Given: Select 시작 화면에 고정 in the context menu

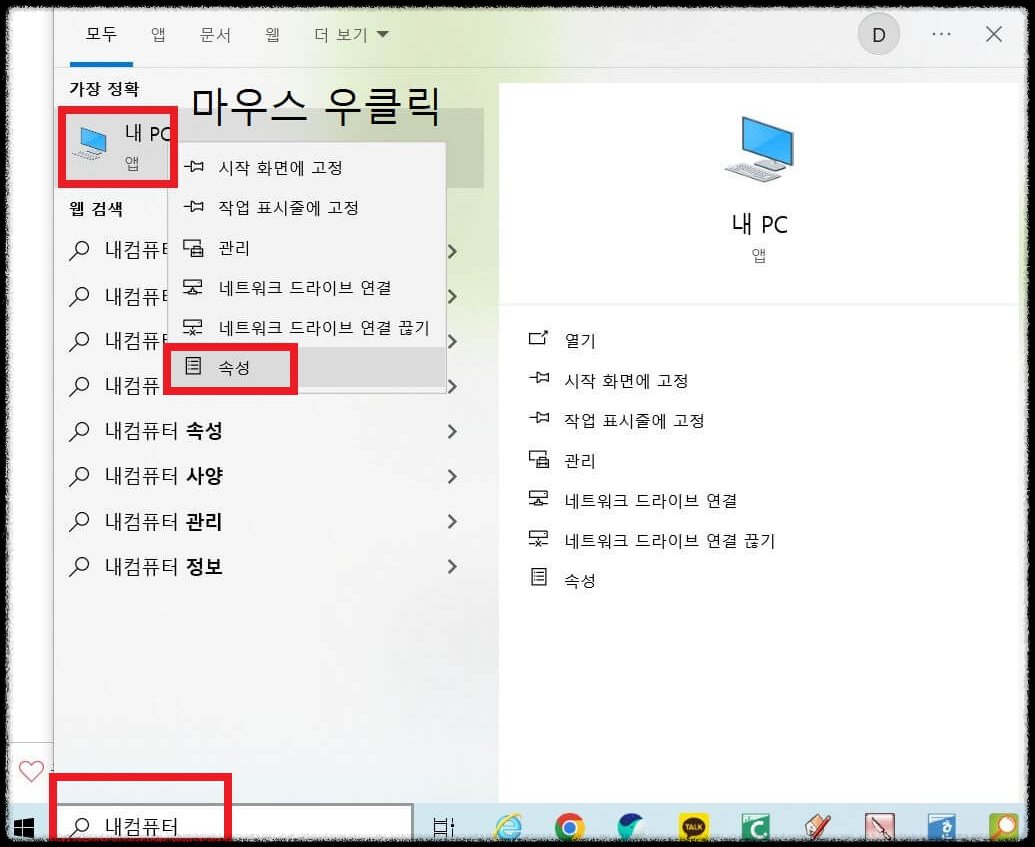Looking at the screenshot, I should point(280,167).
